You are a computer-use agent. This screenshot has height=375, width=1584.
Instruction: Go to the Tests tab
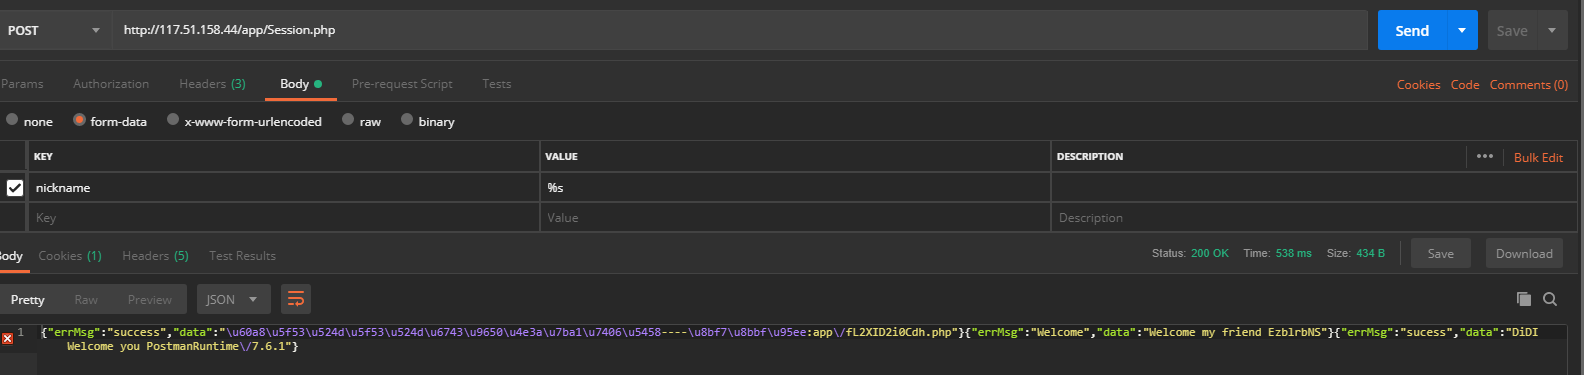497,84
